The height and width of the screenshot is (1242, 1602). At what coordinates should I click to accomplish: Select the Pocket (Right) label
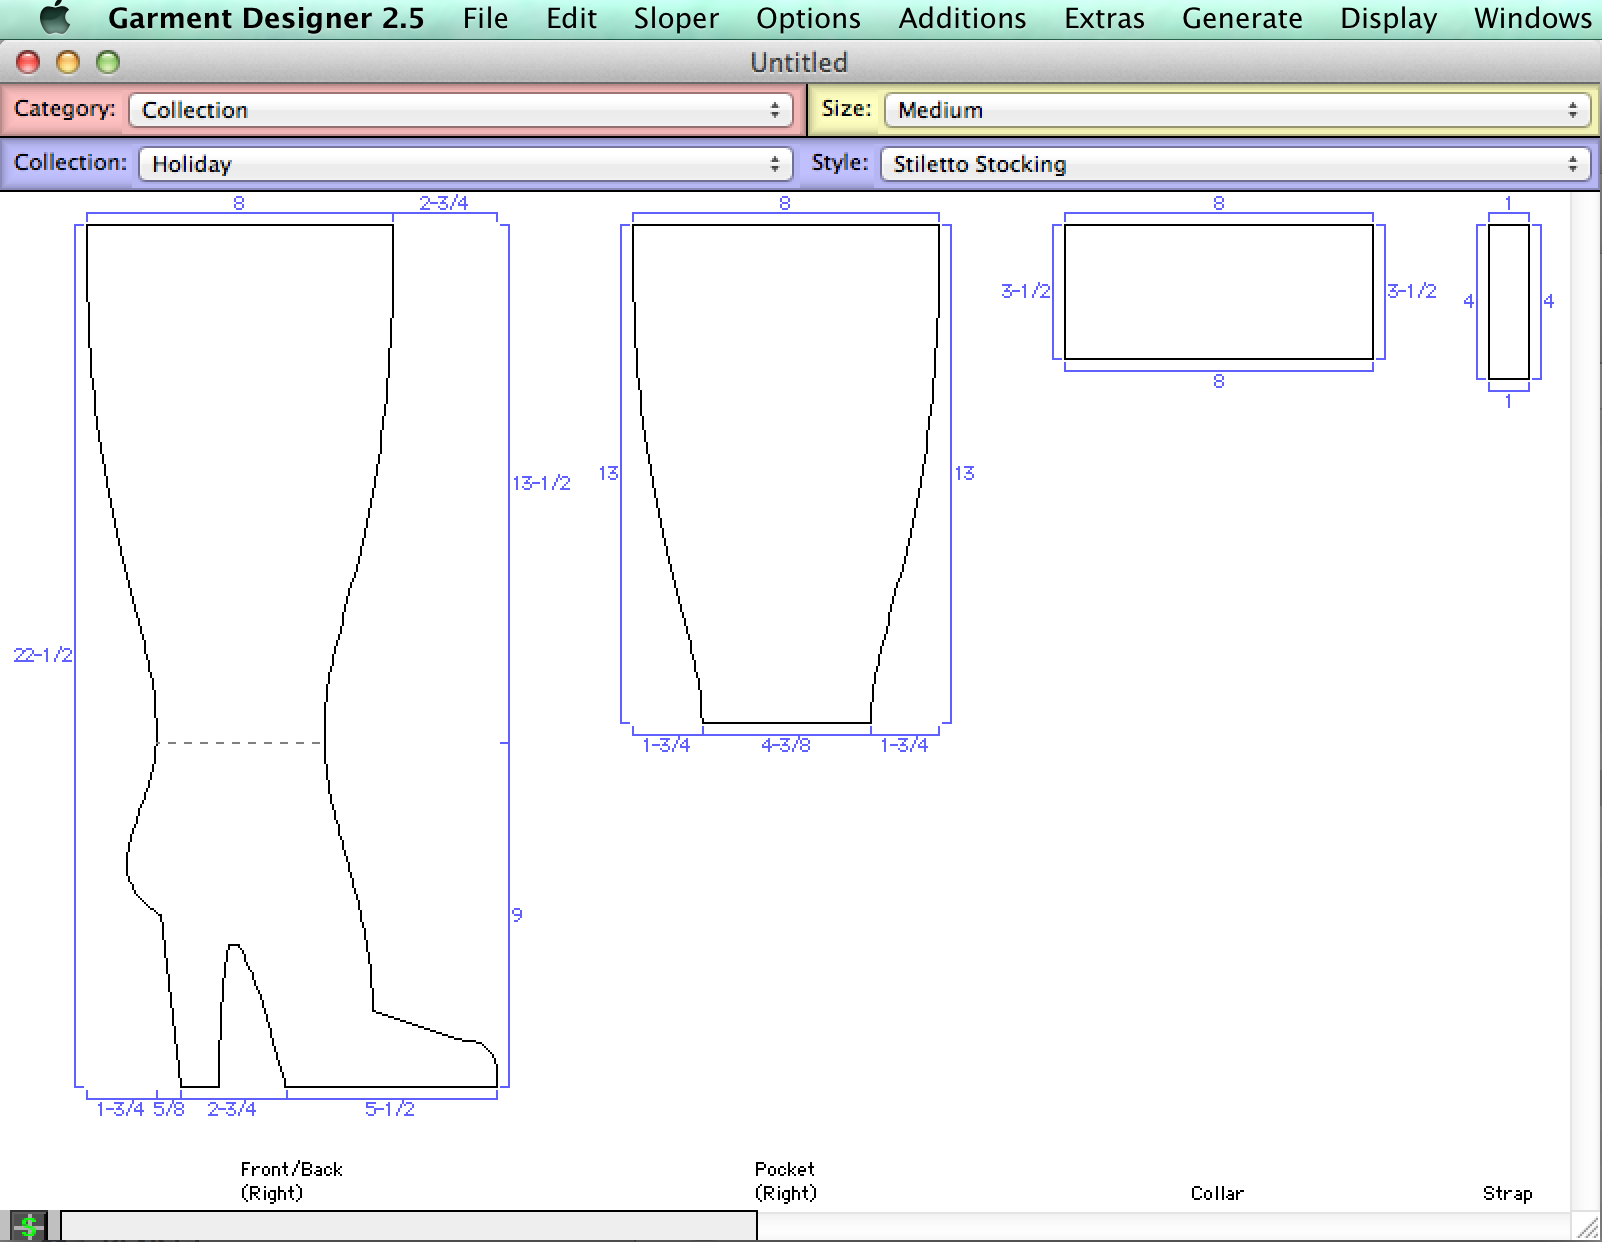pos(785,1181)
